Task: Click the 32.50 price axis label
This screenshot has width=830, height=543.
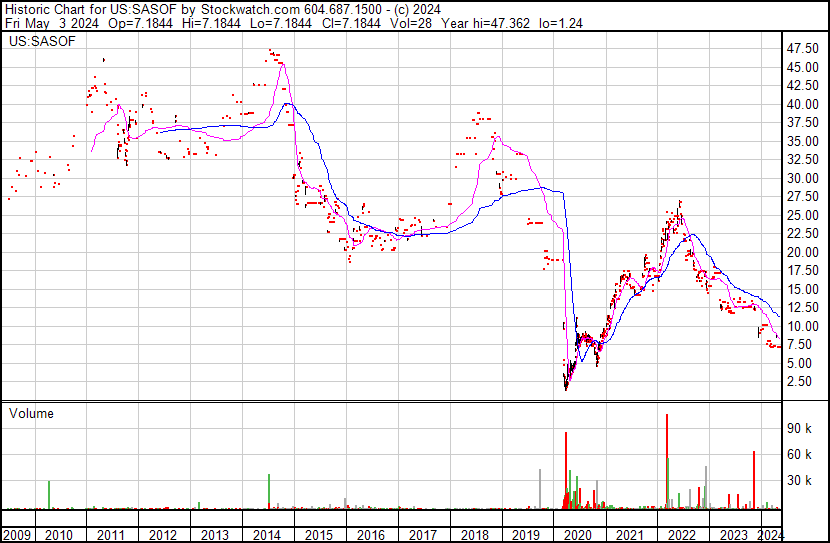Action: point(802,160)
